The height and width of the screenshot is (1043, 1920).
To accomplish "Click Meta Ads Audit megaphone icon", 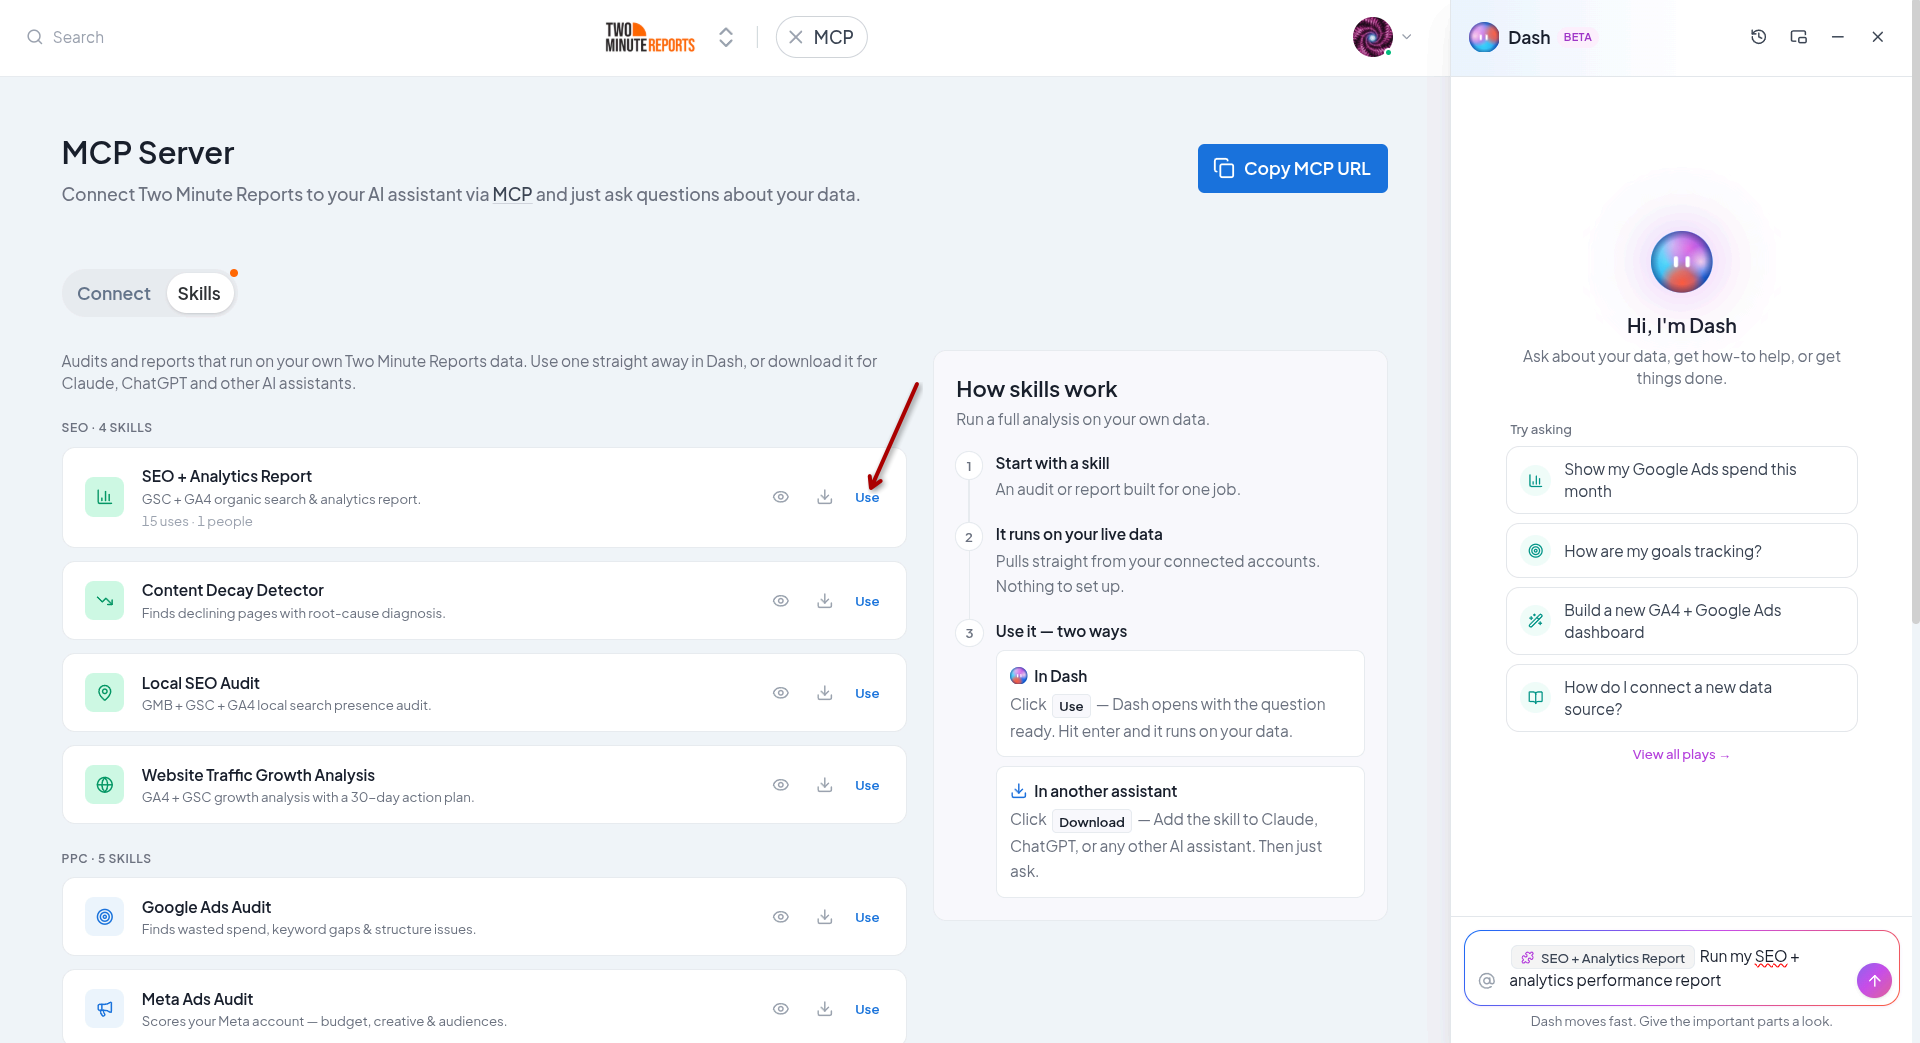I will (x=104, y=1009).
